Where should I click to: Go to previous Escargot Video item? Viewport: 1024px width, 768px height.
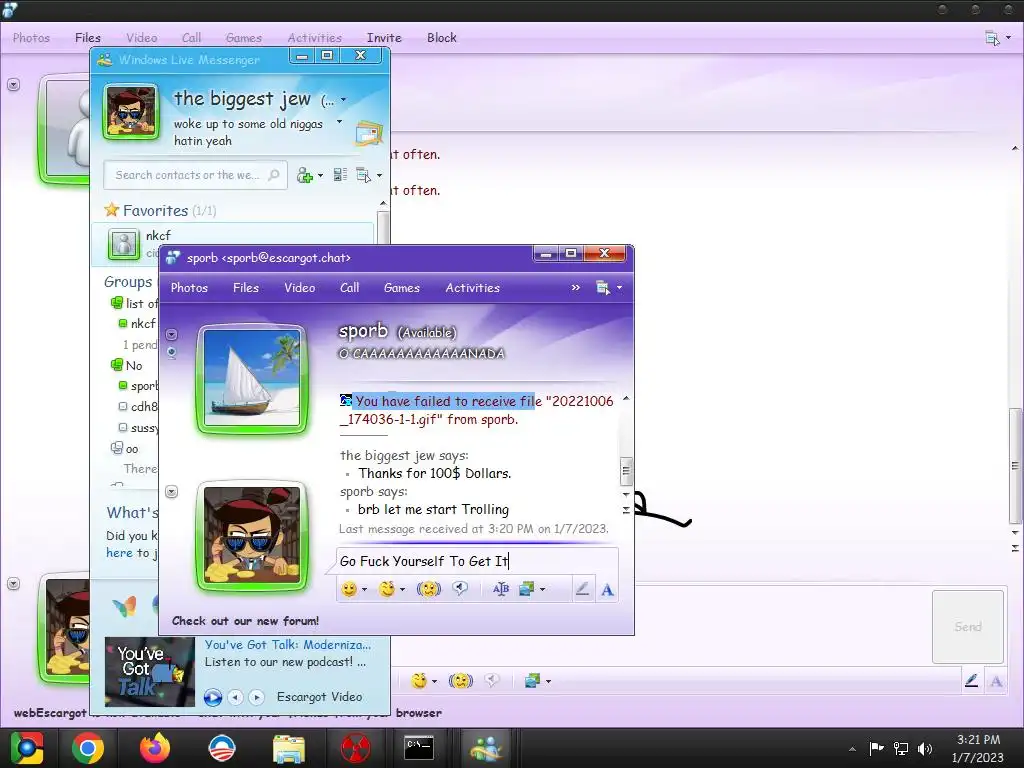(x=236, y=697)
